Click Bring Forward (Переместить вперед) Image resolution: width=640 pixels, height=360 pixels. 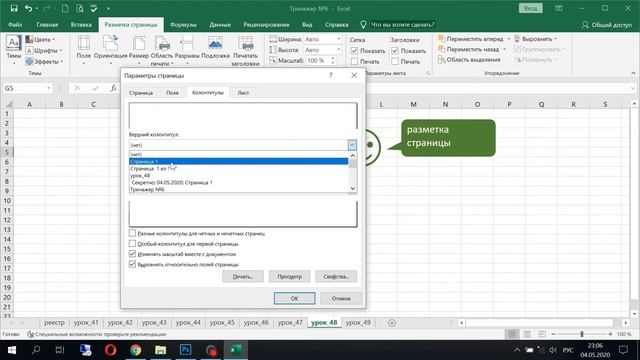(x=471, y=39)
